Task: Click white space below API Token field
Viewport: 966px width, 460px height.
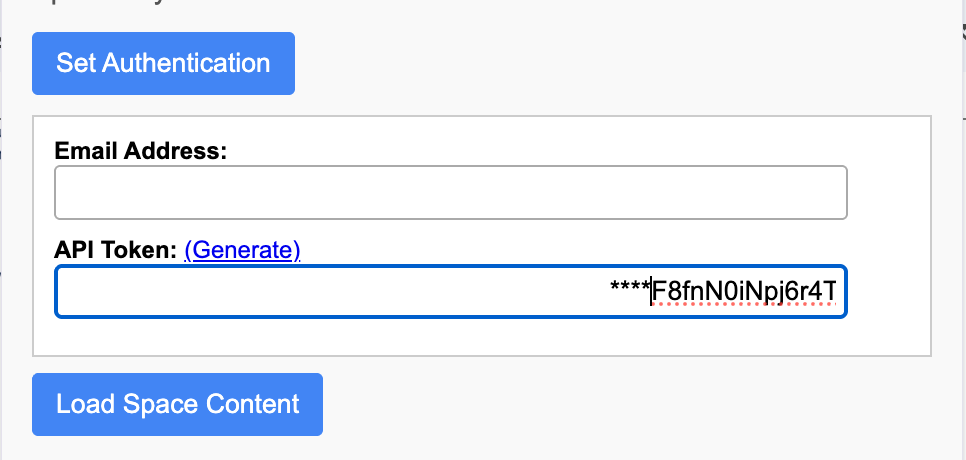Action: click(x=450, y=338)
